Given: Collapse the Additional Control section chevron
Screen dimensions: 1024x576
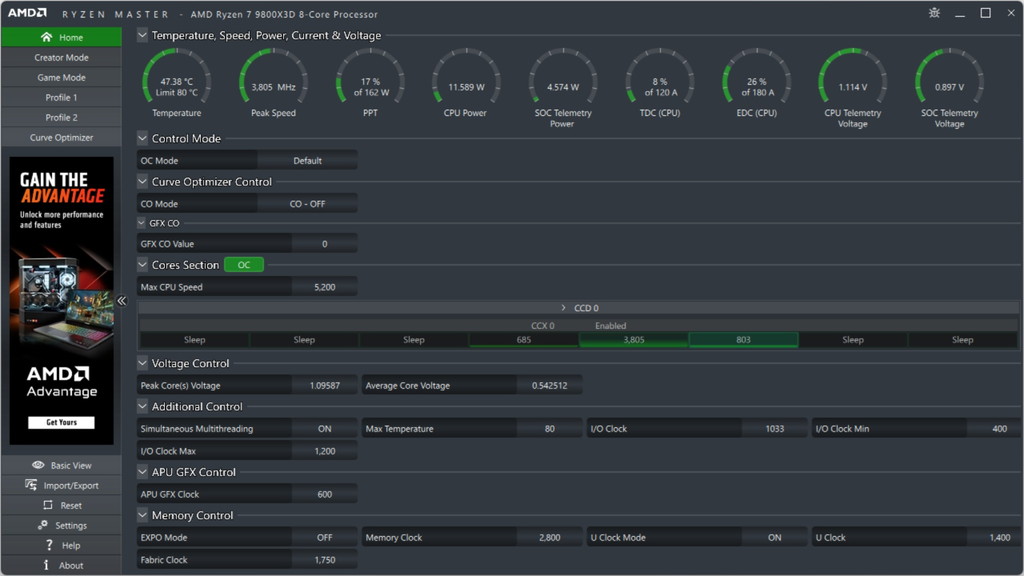Looking at the screenshot, I should (142, 406).
